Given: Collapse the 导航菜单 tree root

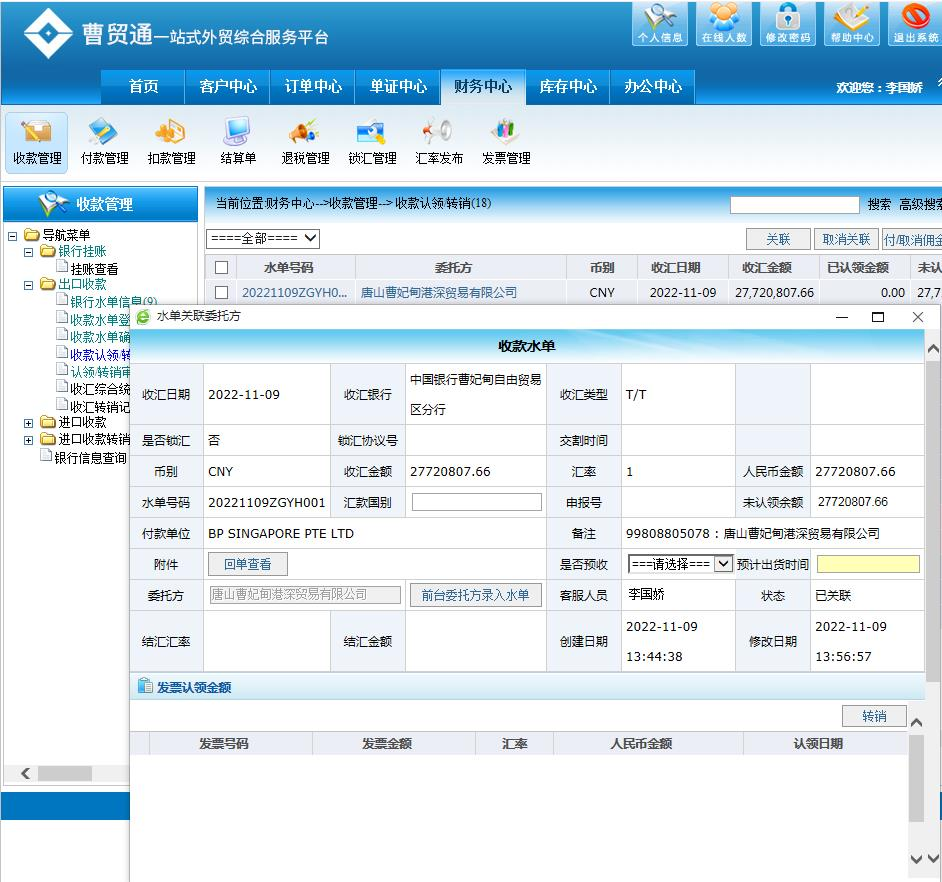Looking at the screenshot, I should tap(12, 236).
